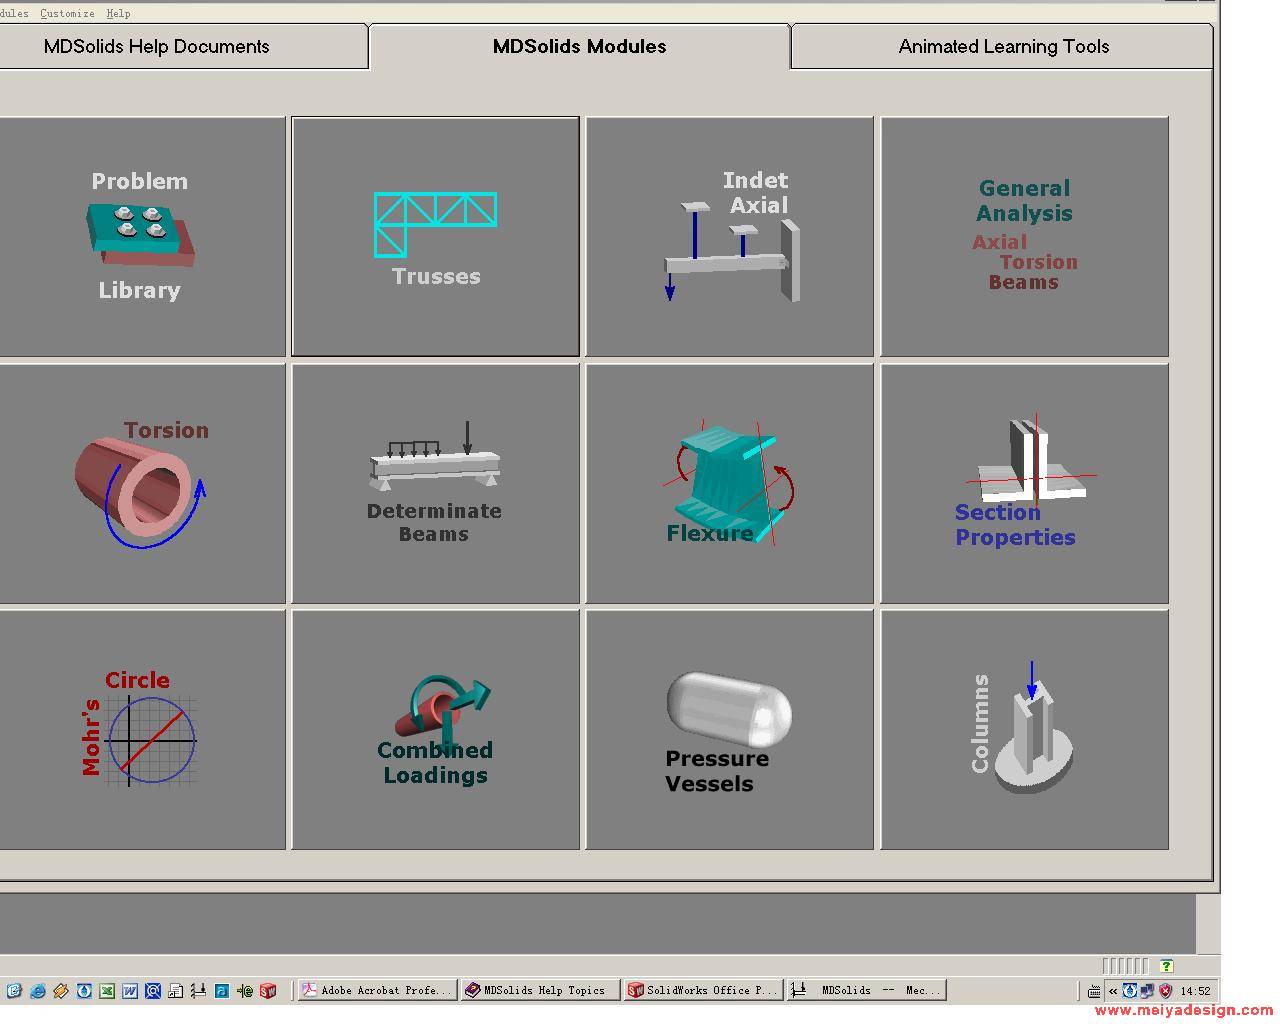Launch the Combined Loadings module
This screenshot has width=1280, height=1024.
point(435,730)
